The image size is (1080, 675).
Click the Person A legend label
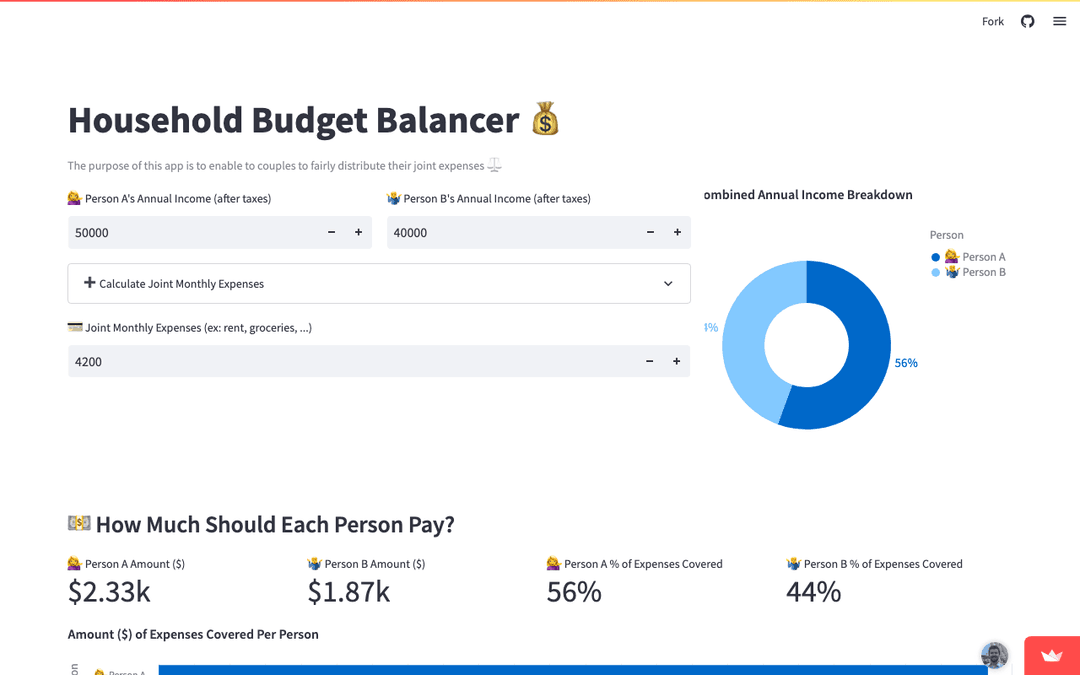975,257
